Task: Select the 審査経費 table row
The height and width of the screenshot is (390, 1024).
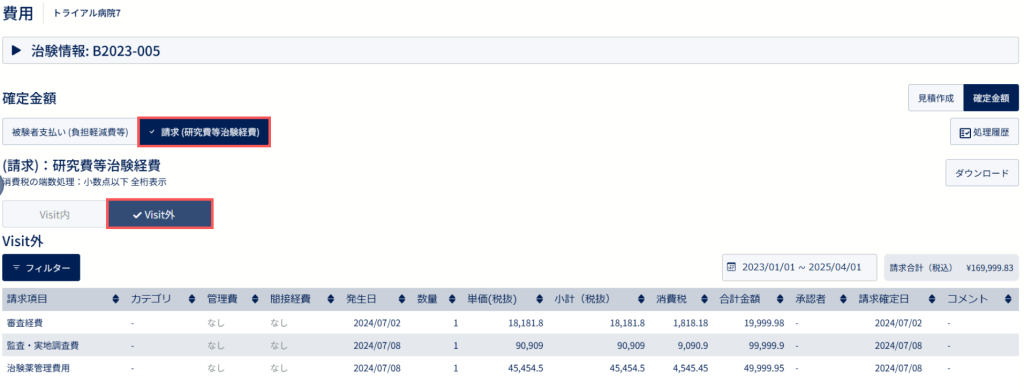Action: click(x=510, y=323)
